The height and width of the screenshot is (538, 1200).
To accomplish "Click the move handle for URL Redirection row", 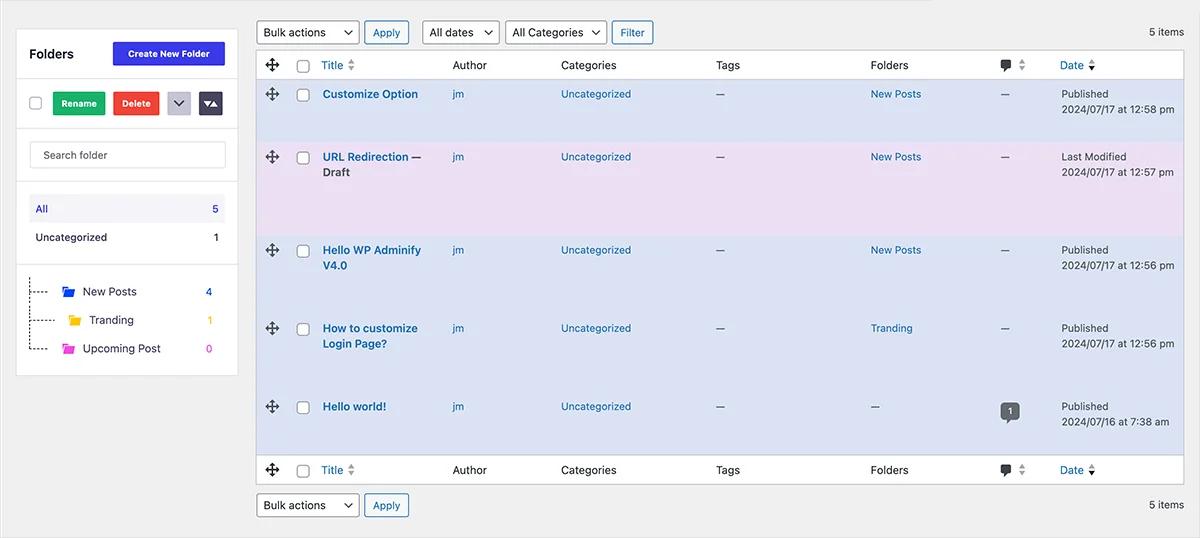I will point(272,157).
